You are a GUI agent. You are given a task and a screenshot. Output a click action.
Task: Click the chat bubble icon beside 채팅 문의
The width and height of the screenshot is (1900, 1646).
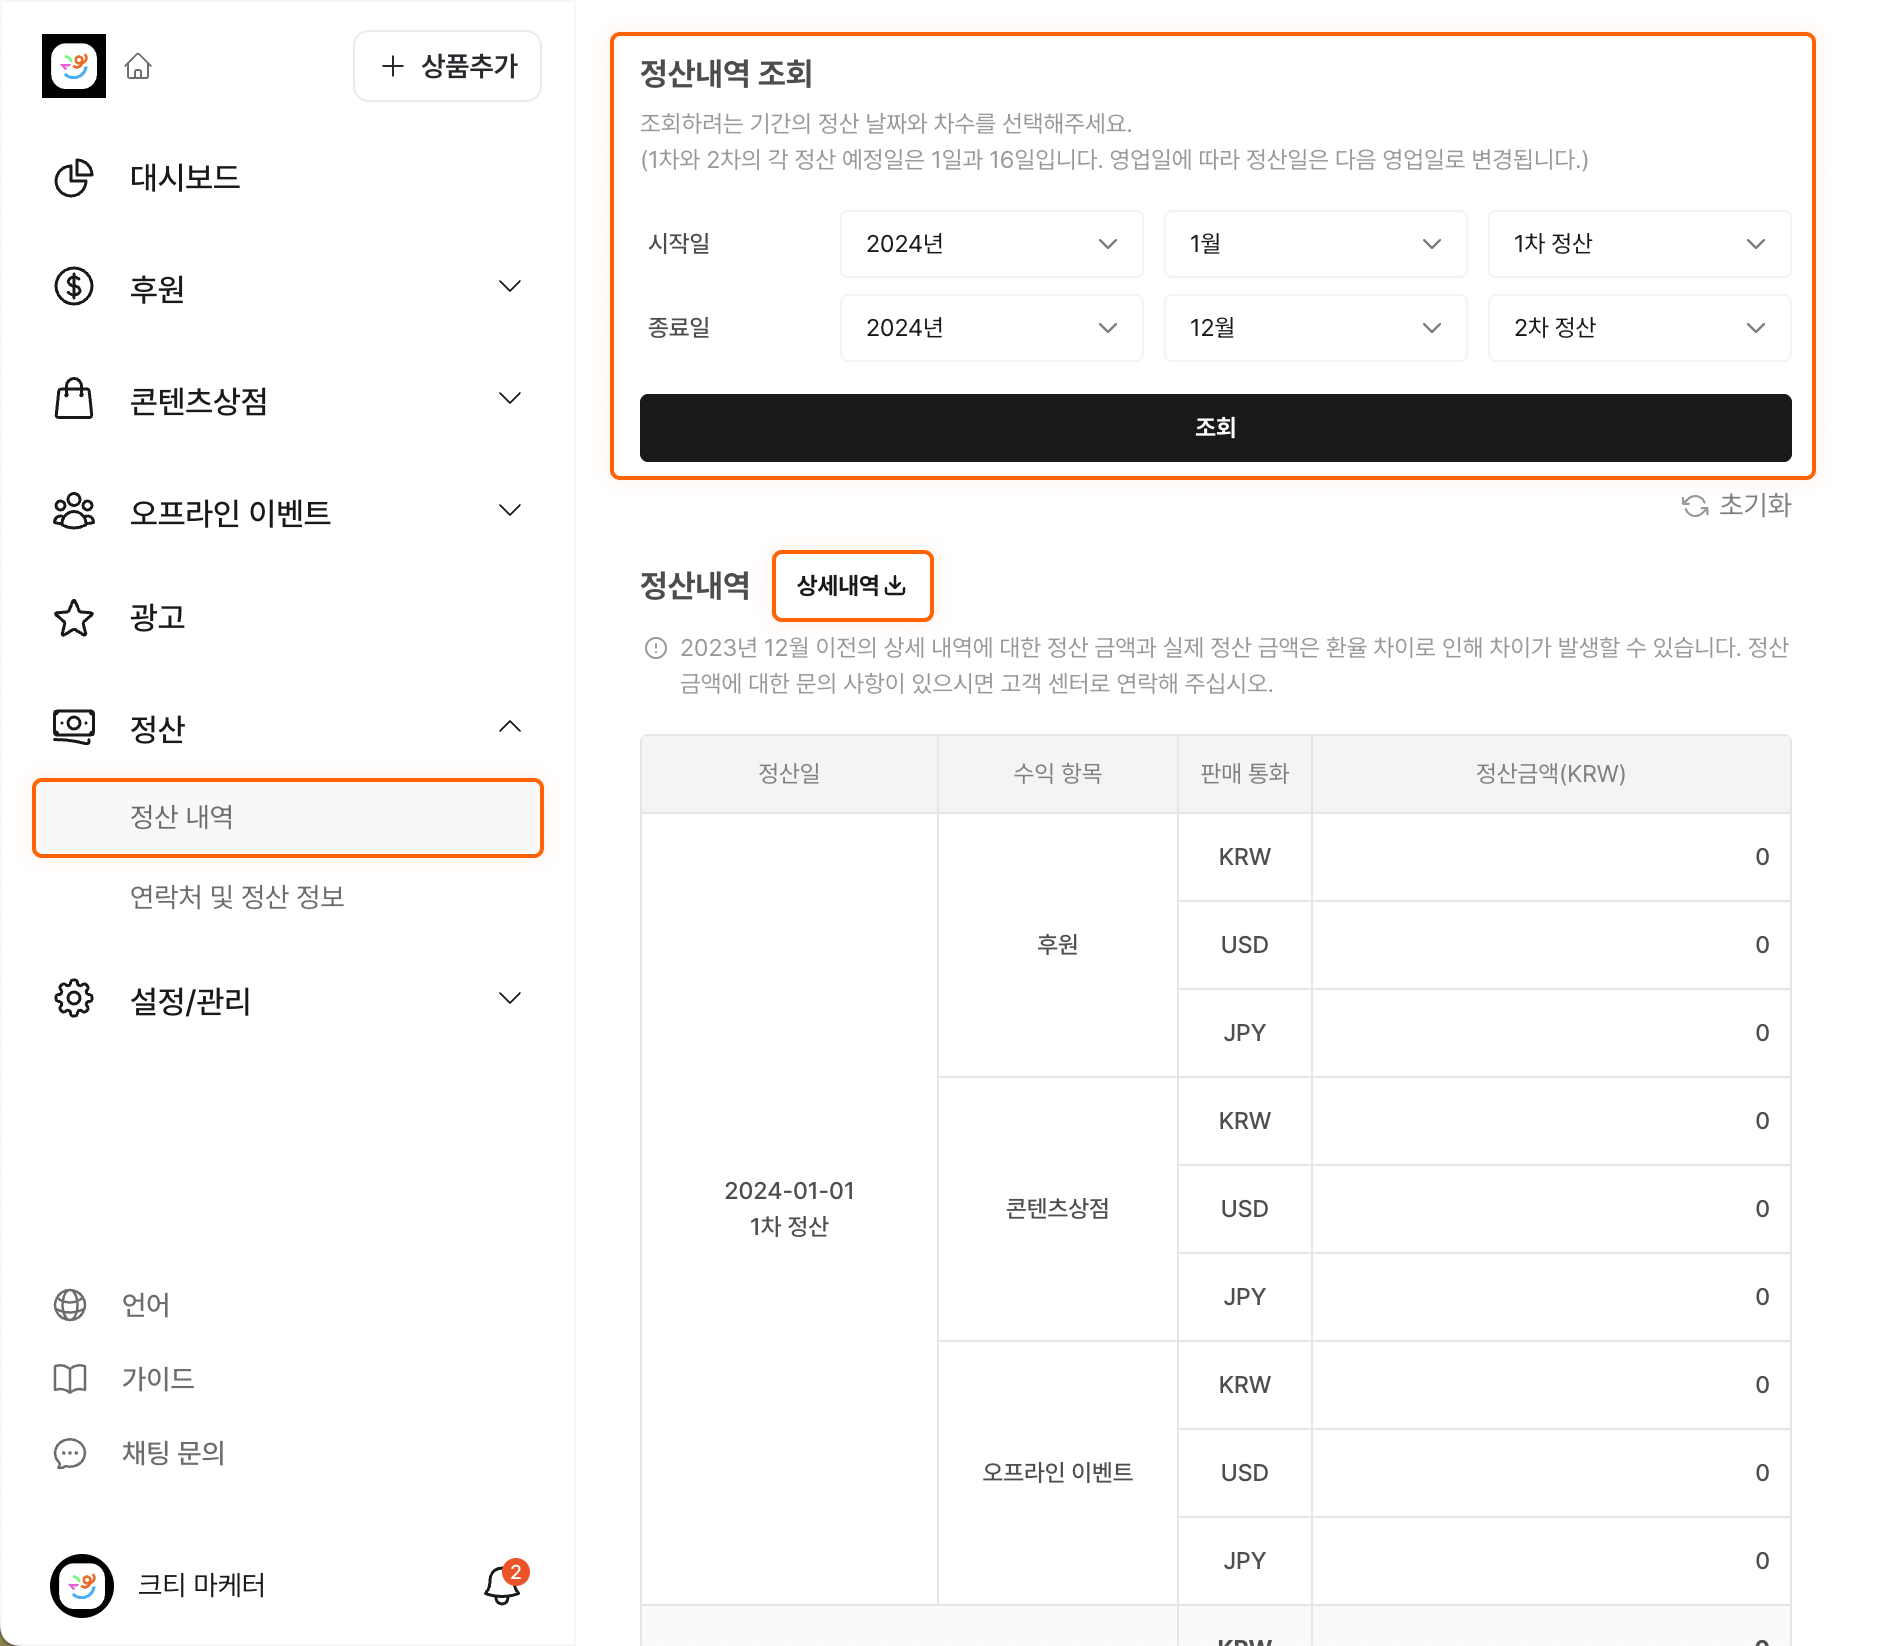(x=70, y=1453)
